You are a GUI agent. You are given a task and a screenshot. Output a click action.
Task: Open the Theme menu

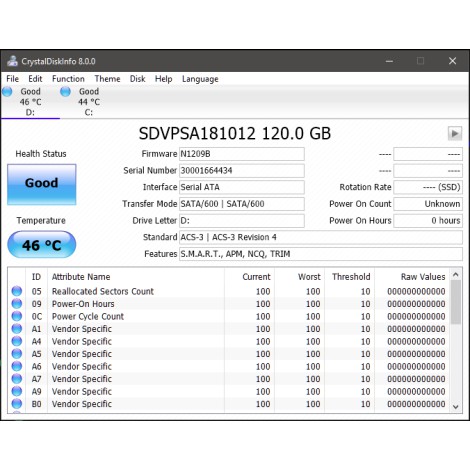pyautogui.click(x=107, y=79)
